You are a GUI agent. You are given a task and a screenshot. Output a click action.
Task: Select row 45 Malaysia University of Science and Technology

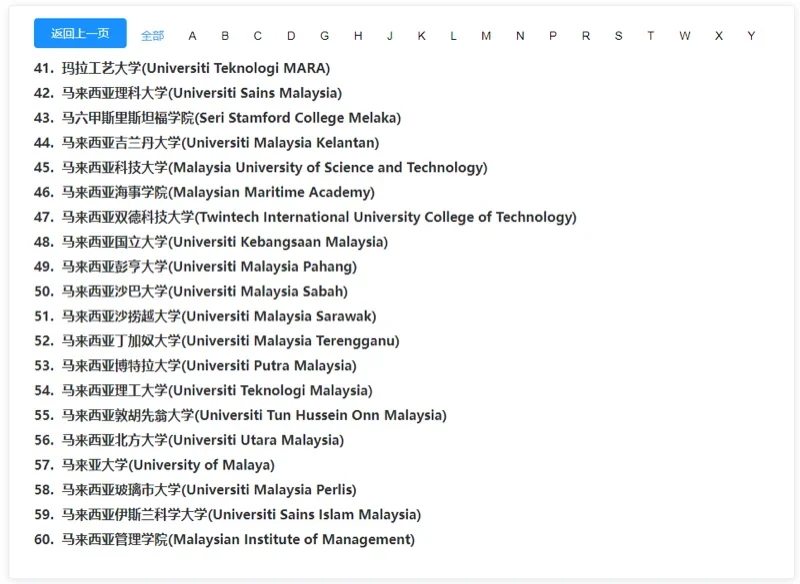pyautogui.click(x=261, y=167)
